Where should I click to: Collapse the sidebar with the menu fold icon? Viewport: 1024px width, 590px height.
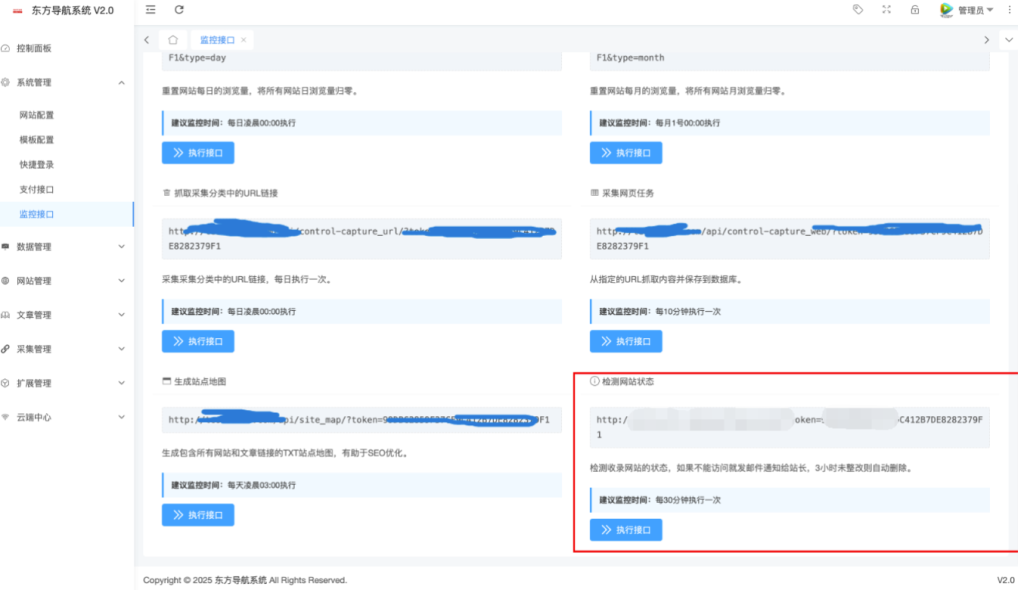(x=151, y=10)
